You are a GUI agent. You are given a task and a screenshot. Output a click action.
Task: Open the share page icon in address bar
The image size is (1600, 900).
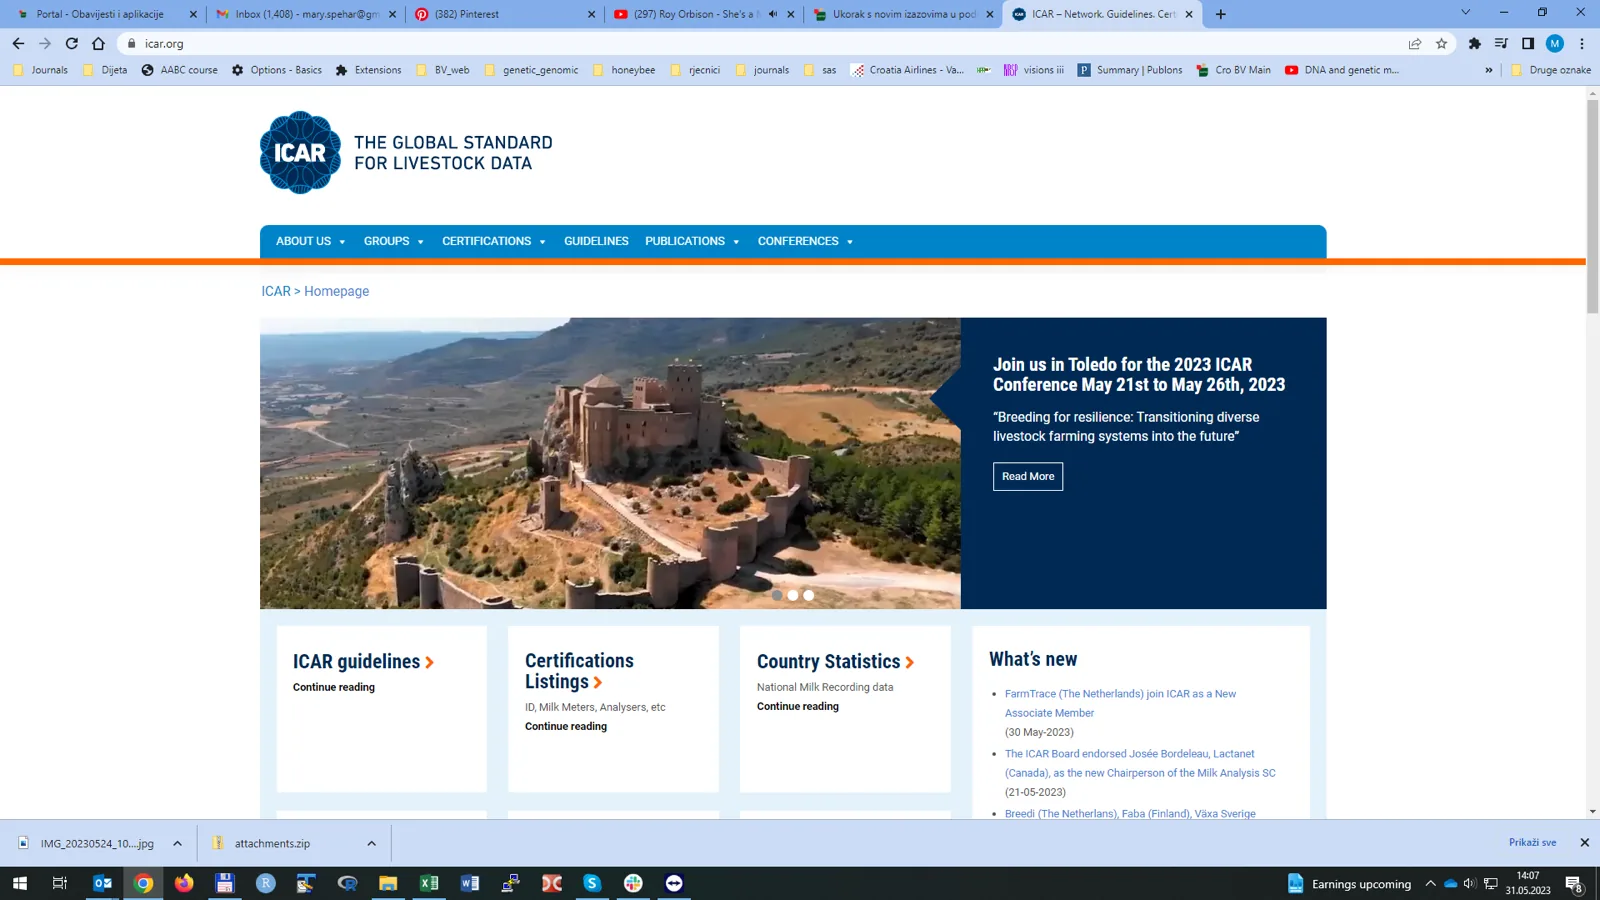click(x=1415, y=44)
